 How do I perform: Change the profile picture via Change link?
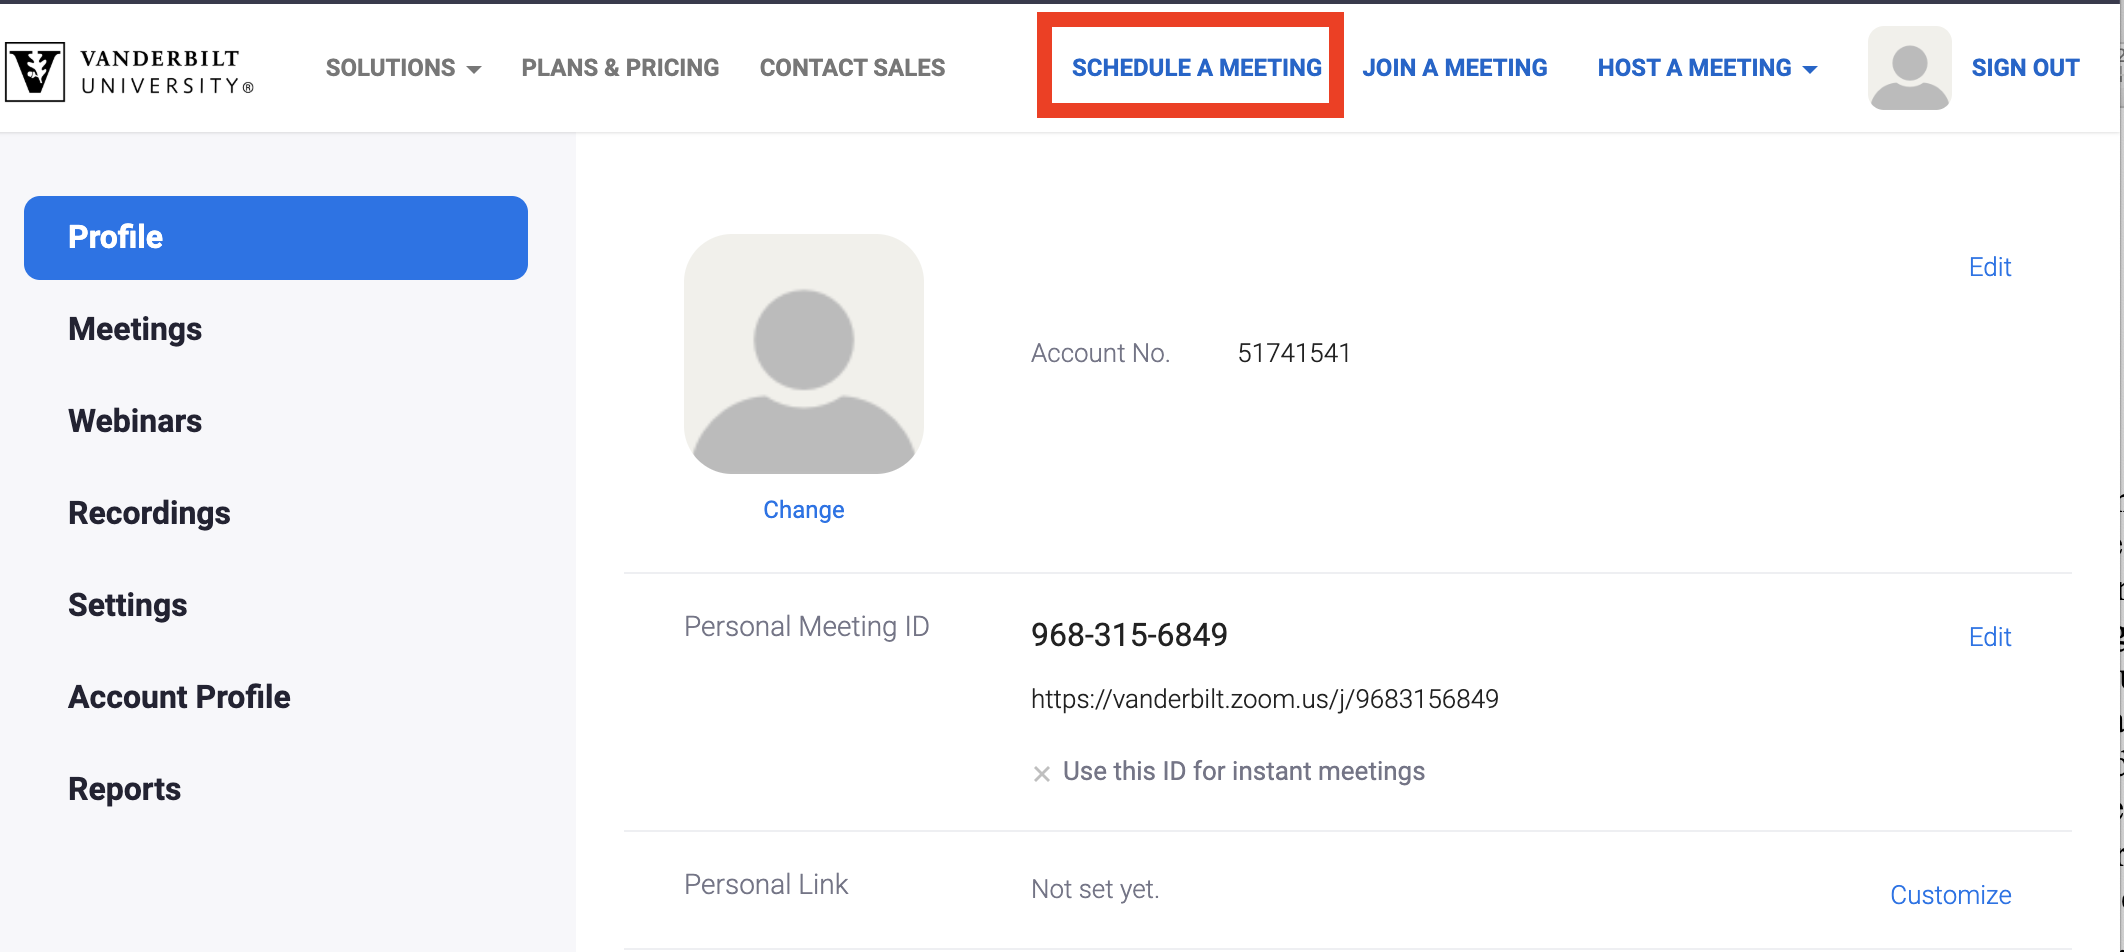tap(804, 510)
